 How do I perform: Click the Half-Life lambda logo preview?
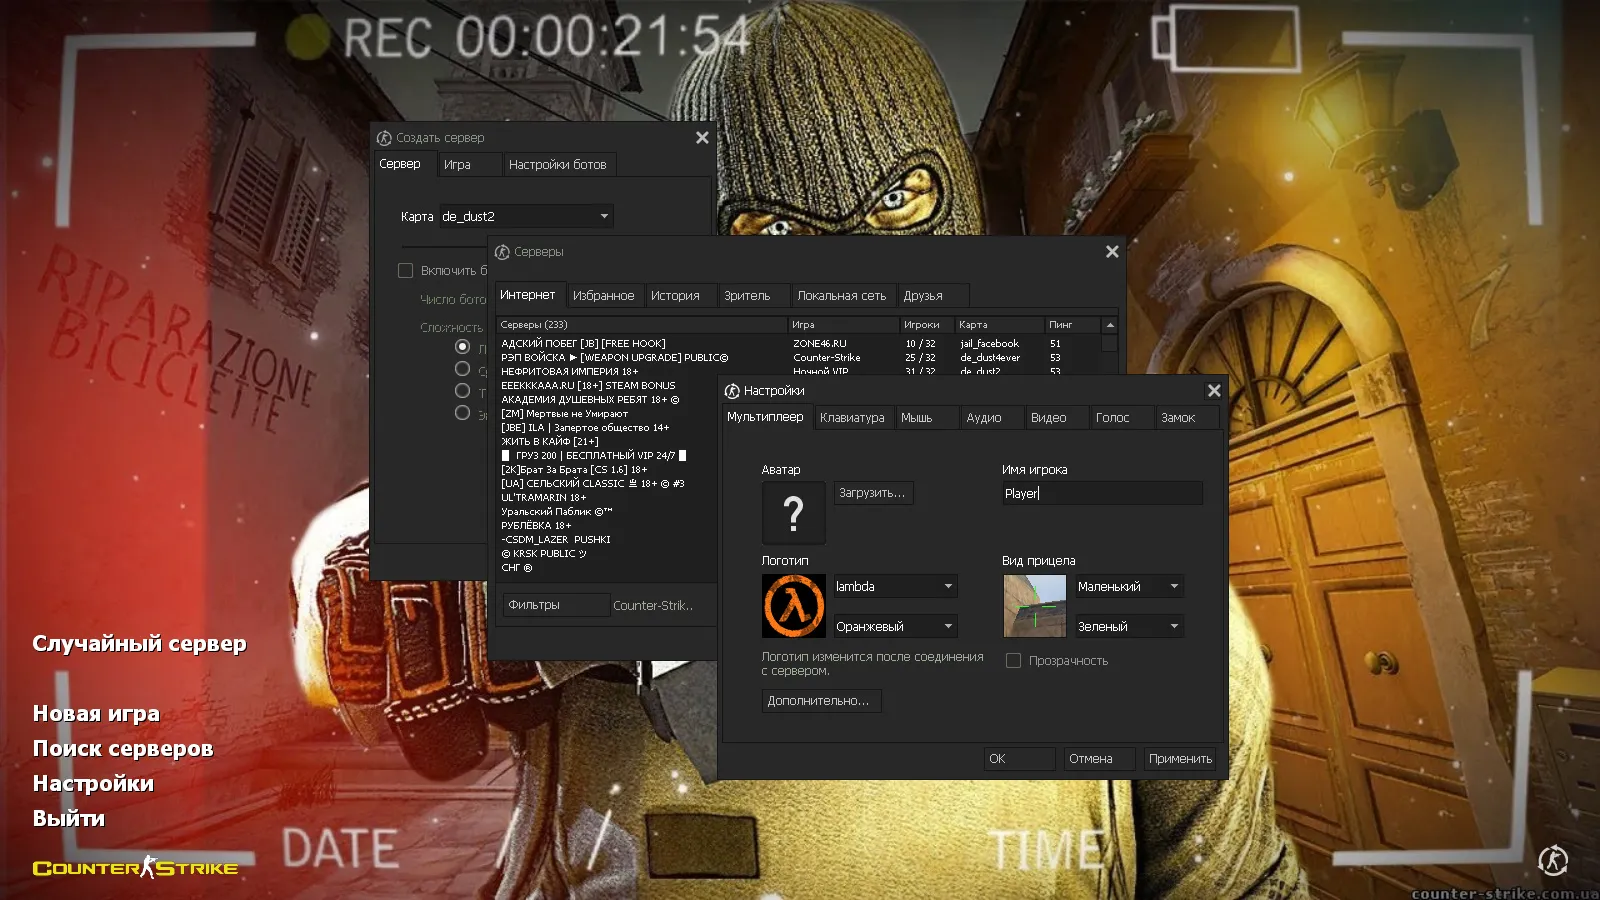coord(793,606)
